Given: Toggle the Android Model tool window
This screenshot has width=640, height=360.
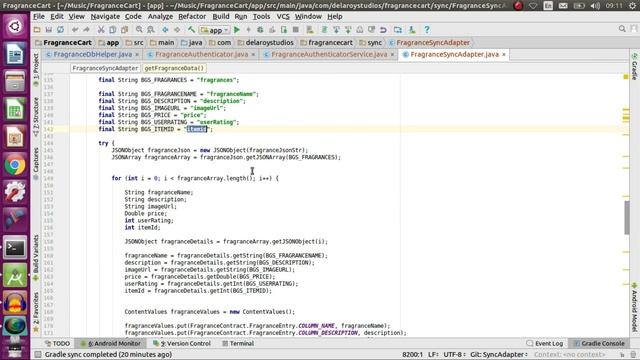Looking at the screenshot, I should pyautogui.click(x=635, y=307).
